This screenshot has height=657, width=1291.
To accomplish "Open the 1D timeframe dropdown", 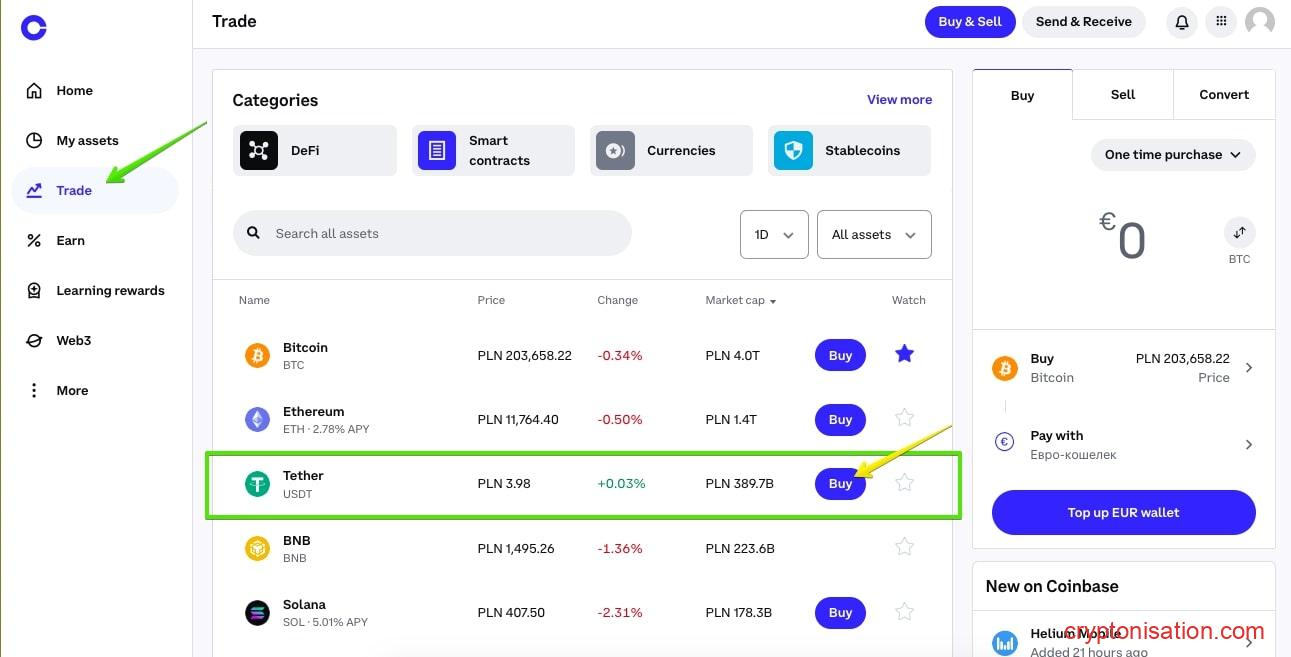I will (773, 234).
